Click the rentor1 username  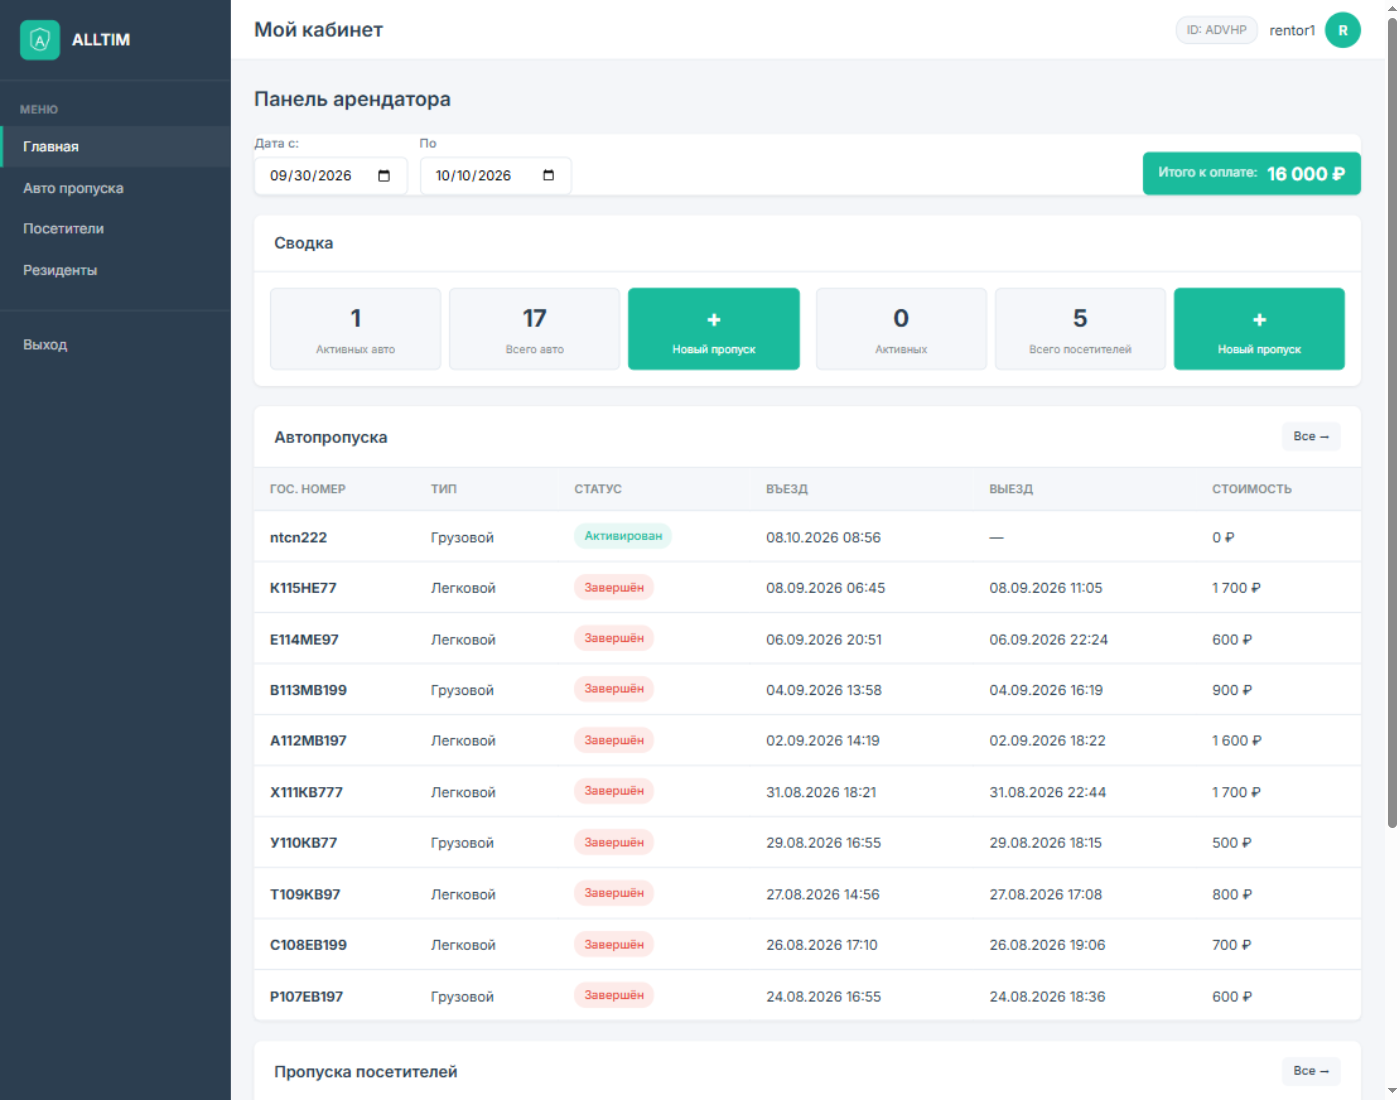coord(1292,31)
